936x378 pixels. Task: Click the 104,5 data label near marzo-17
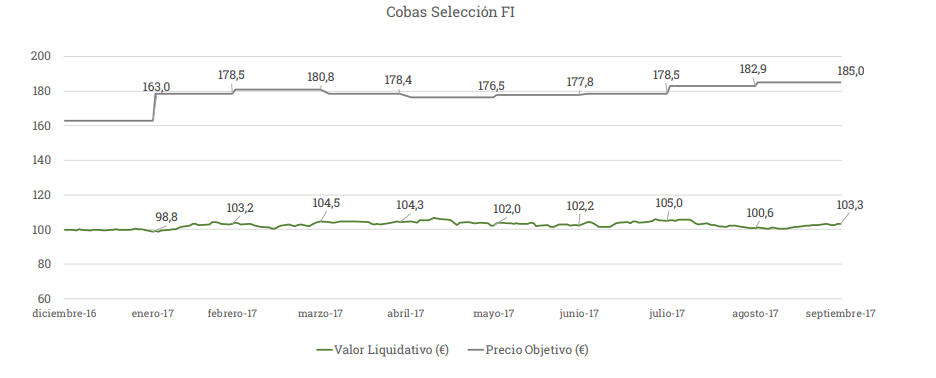pos(326,202)
